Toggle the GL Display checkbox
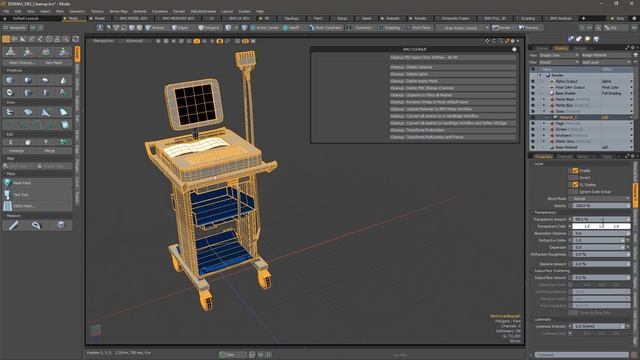Image resolution: width=640 pixels, height=360 pixels. (x=575, y=184)
